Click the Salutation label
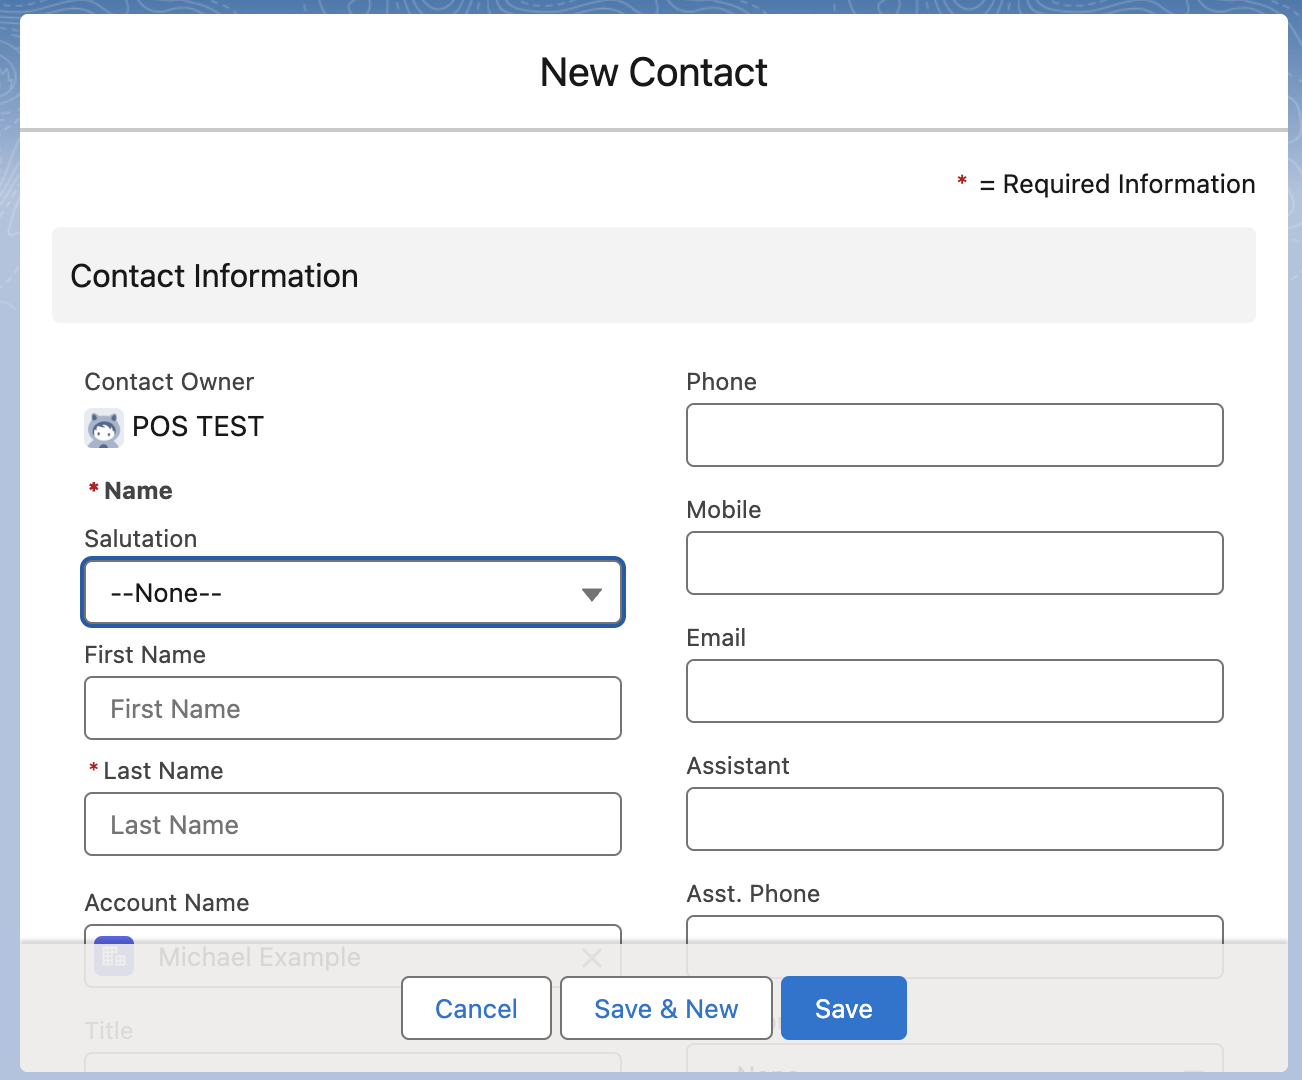 click(141, 539)
